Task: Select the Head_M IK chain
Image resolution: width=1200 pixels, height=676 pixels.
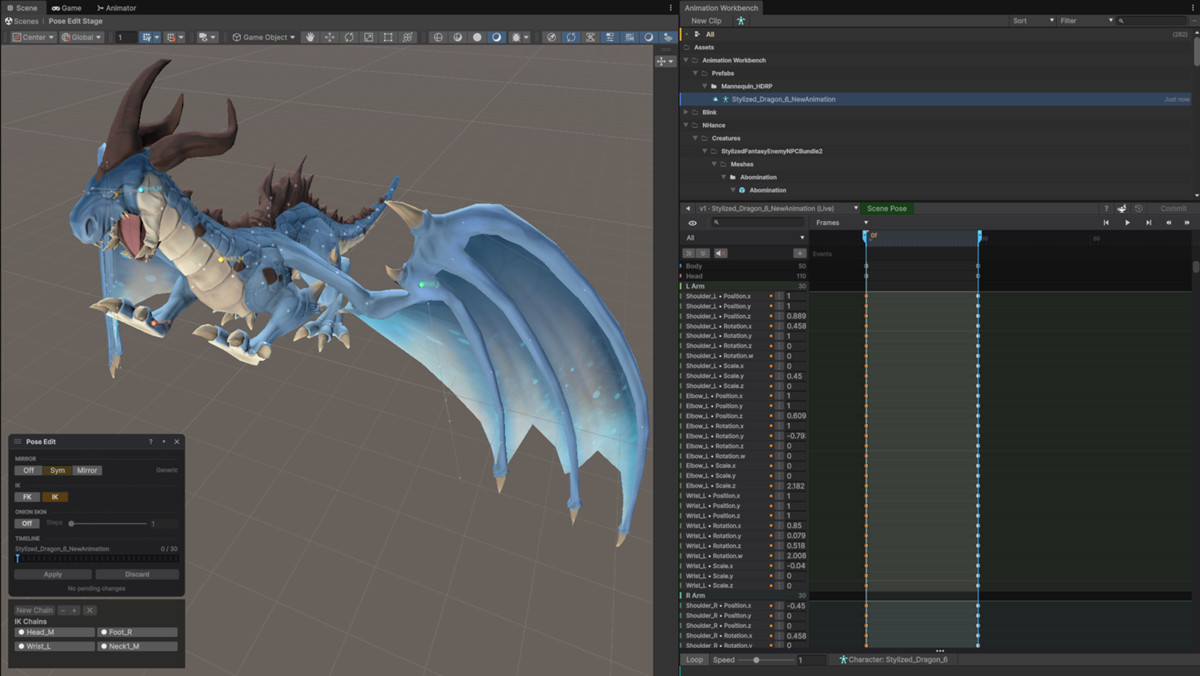Action: (55, 632)
